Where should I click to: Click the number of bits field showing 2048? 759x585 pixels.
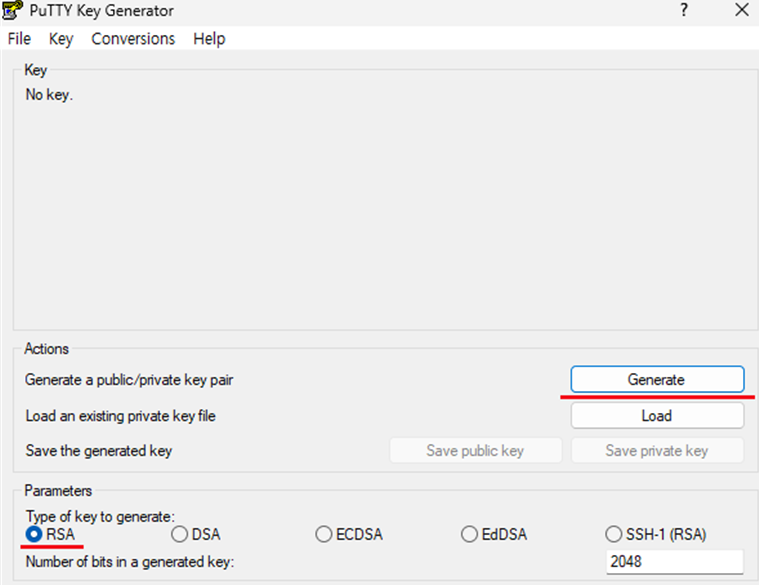674,562
